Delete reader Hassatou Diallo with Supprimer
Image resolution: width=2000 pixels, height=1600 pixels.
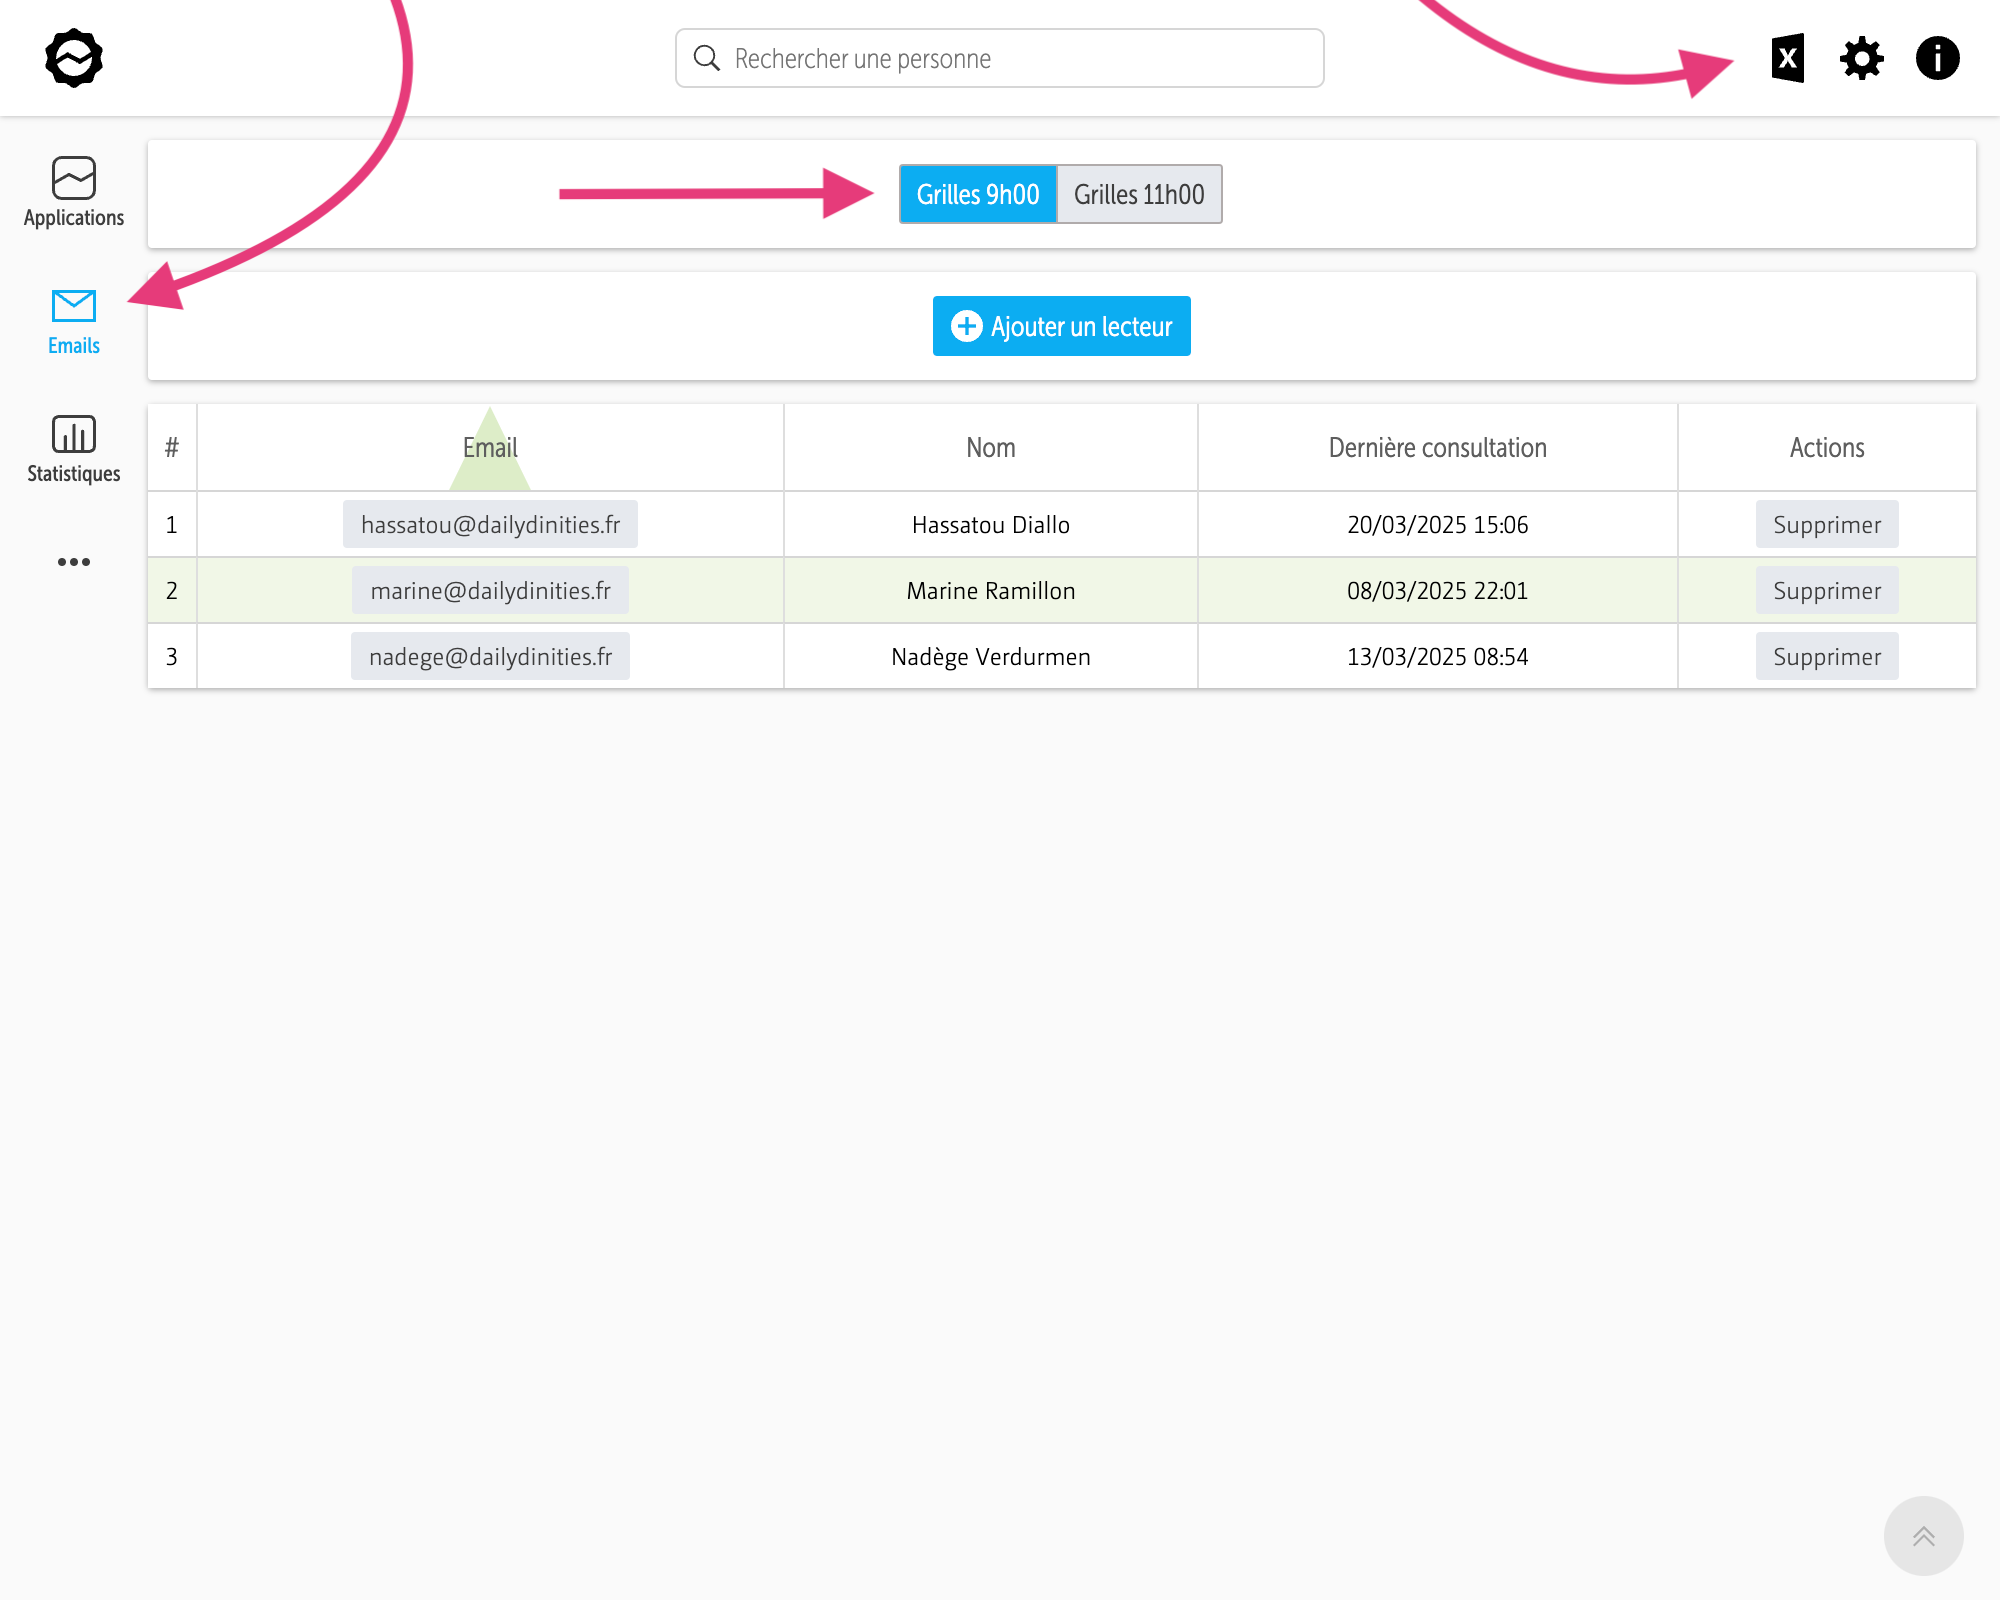pos(1826,525)
